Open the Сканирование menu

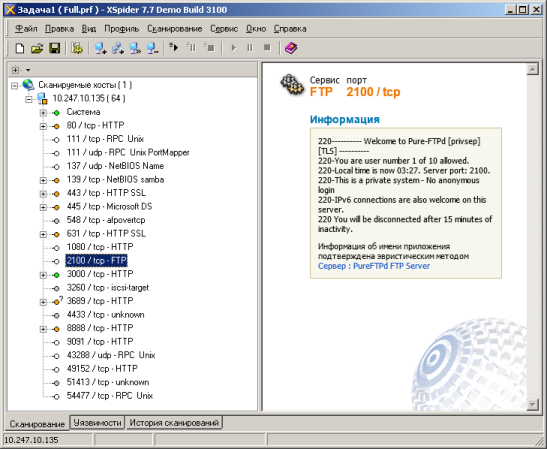174,29
